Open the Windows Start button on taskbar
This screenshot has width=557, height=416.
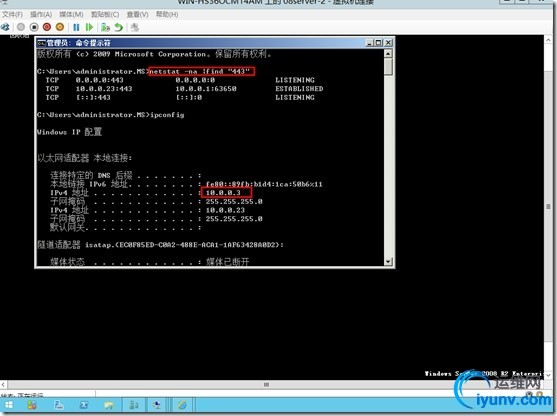click(x=9, y=405)
